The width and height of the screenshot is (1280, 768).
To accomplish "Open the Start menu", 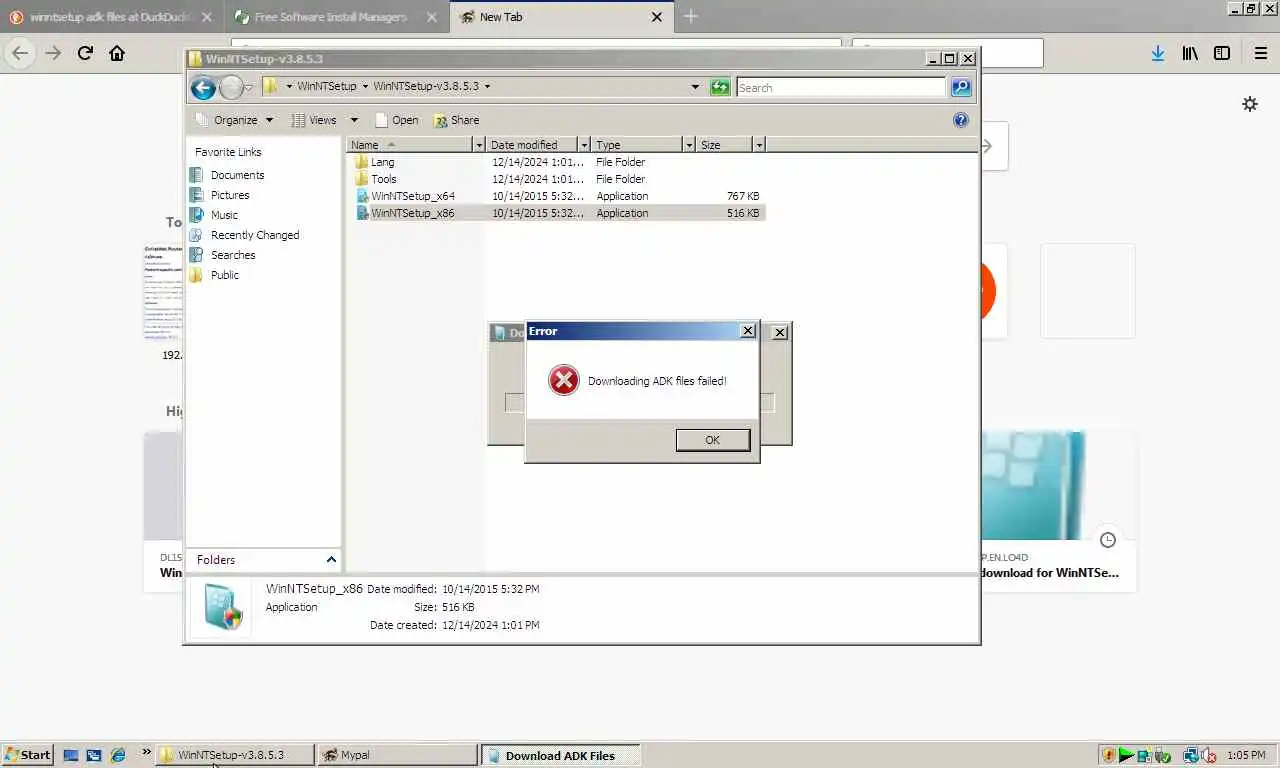I will tap(28, 755).
